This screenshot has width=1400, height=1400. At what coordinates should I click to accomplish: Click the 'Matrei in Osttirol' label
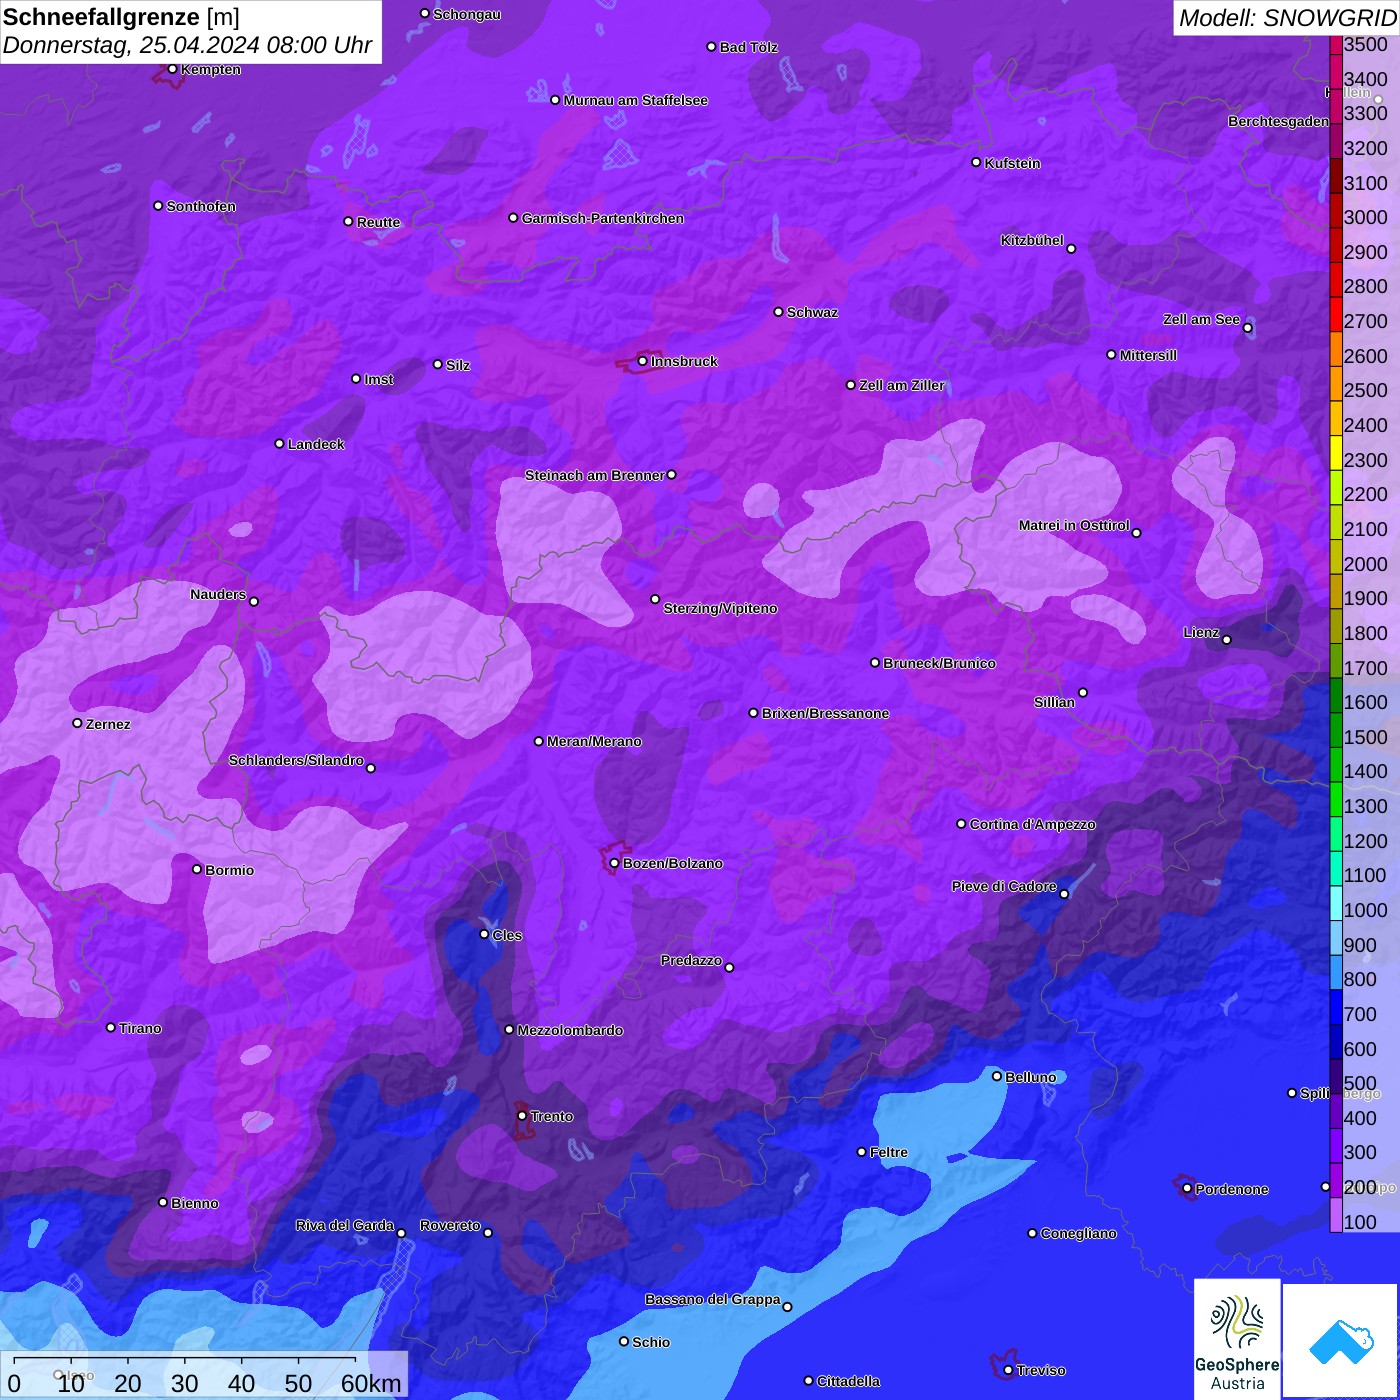[1074, 525]
